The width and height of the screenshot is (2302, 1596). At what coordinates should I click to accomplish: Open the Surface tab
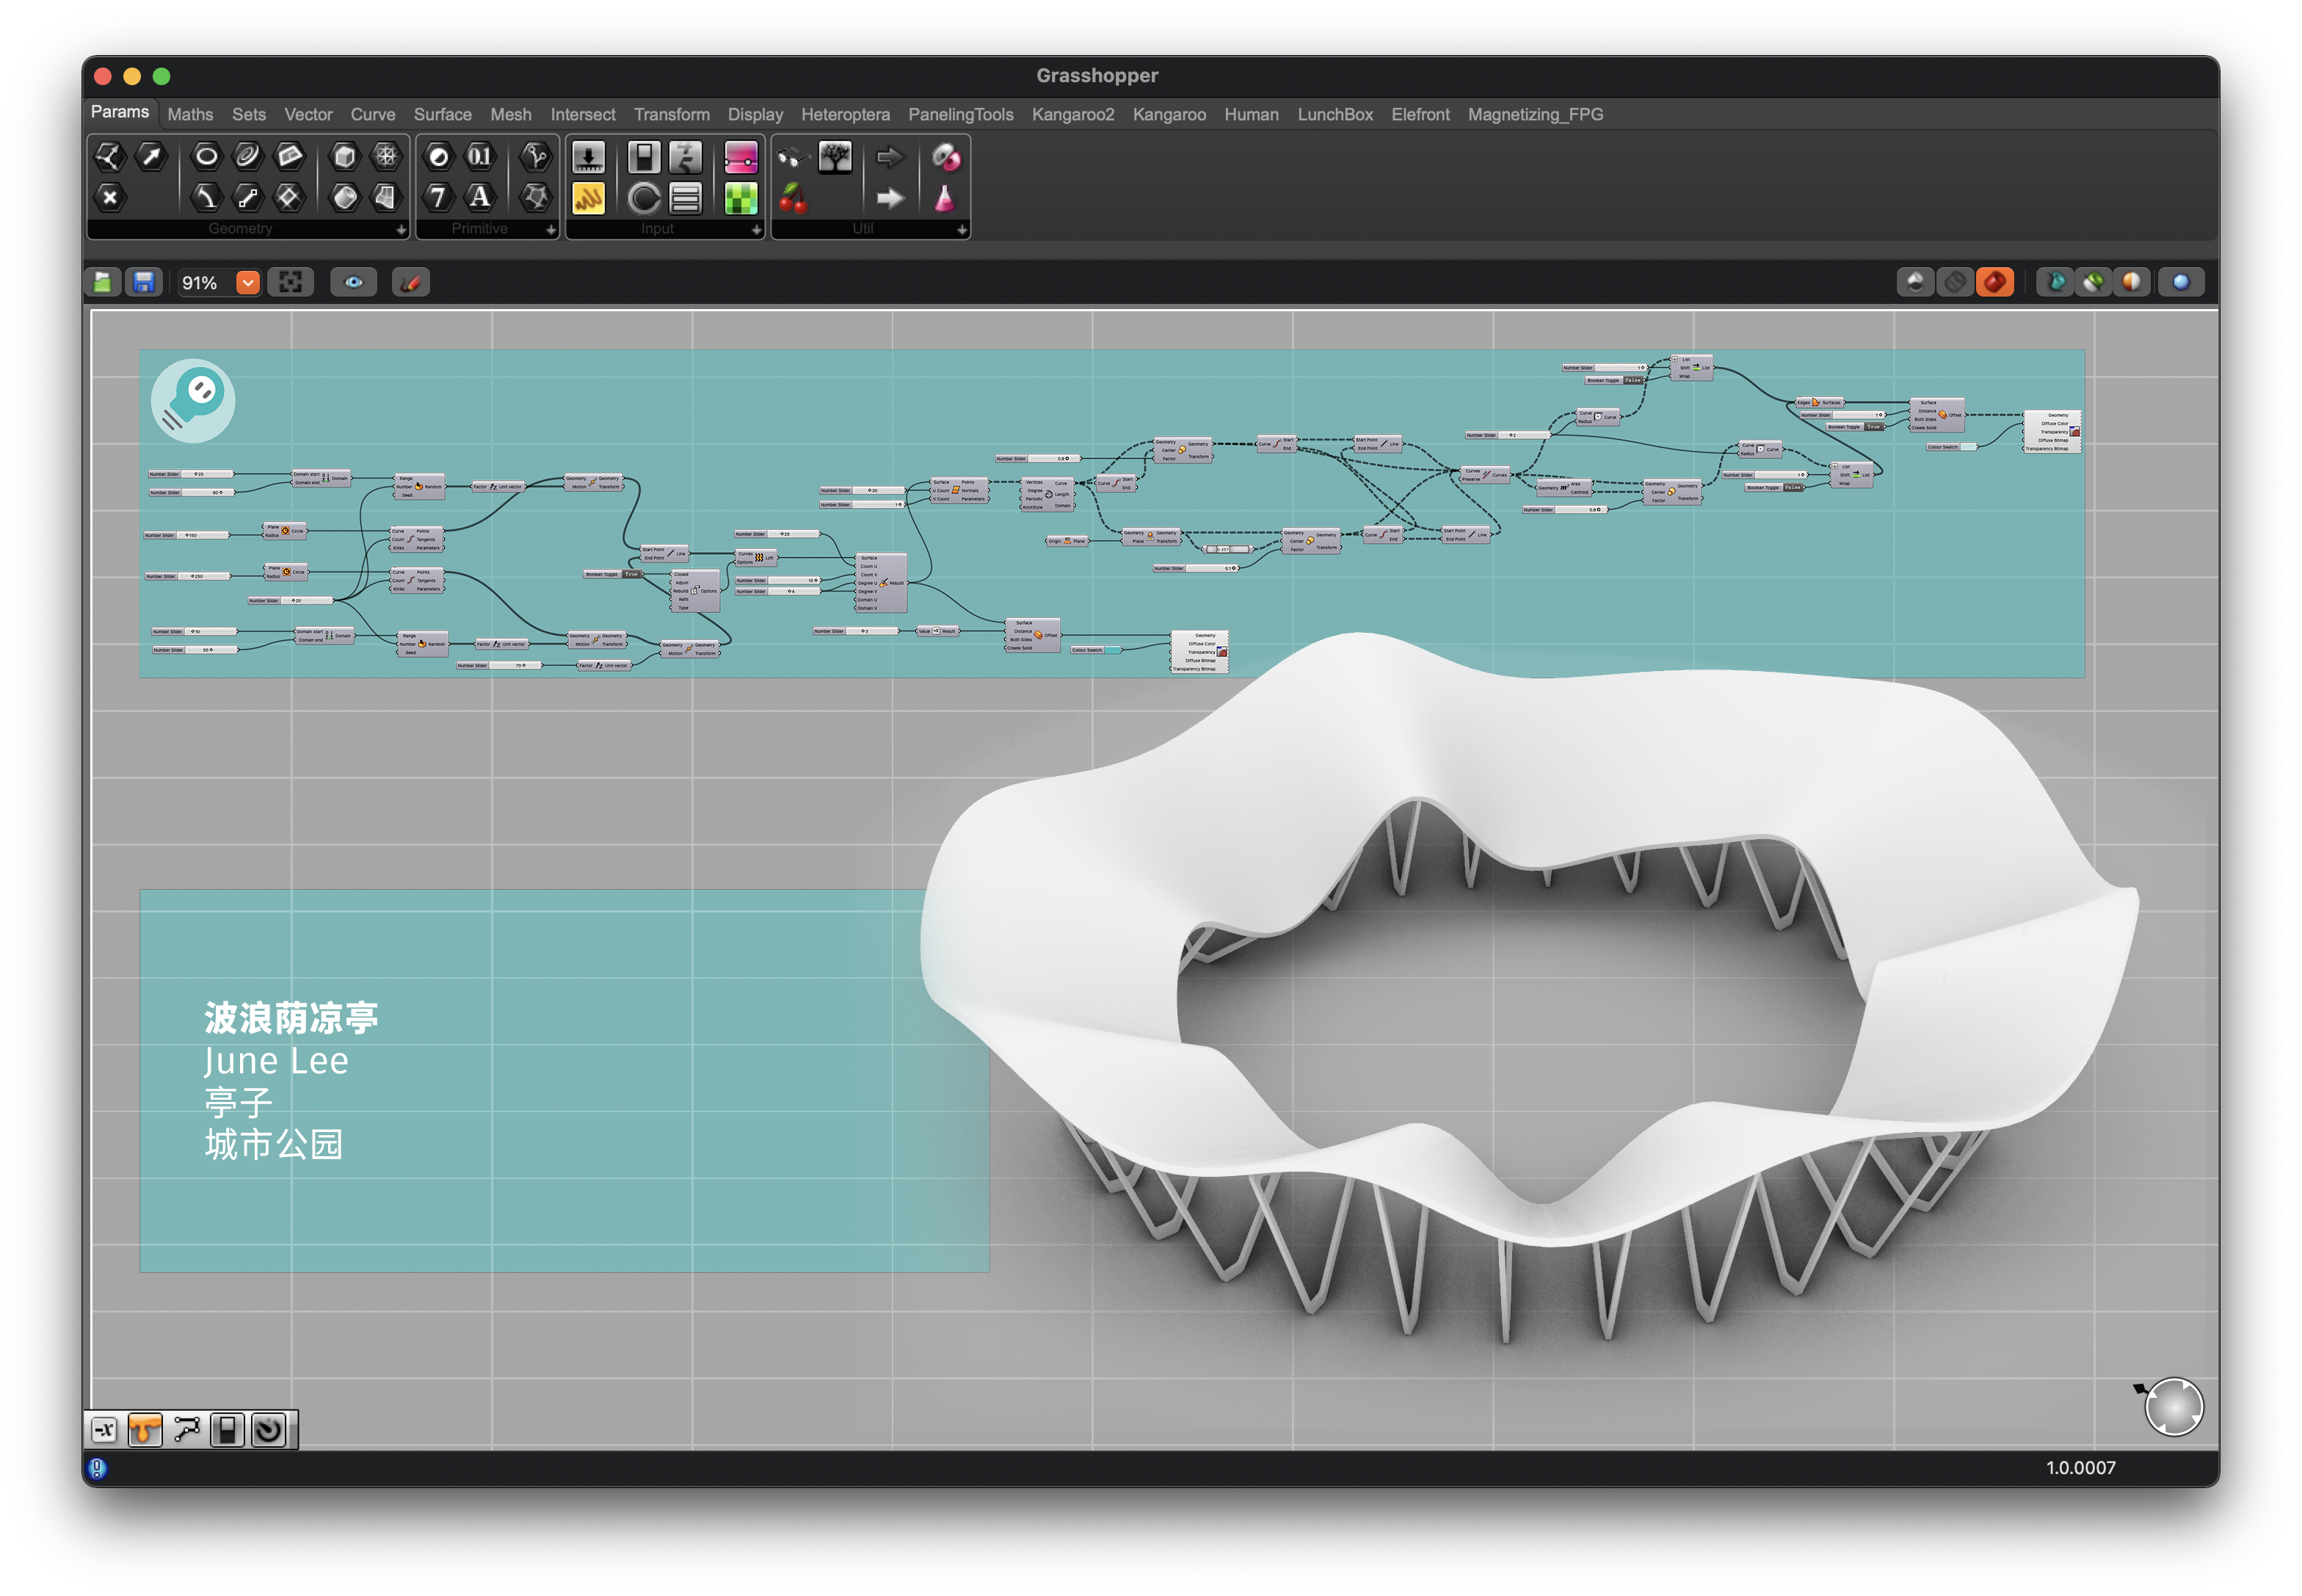[x=442, y=115]
